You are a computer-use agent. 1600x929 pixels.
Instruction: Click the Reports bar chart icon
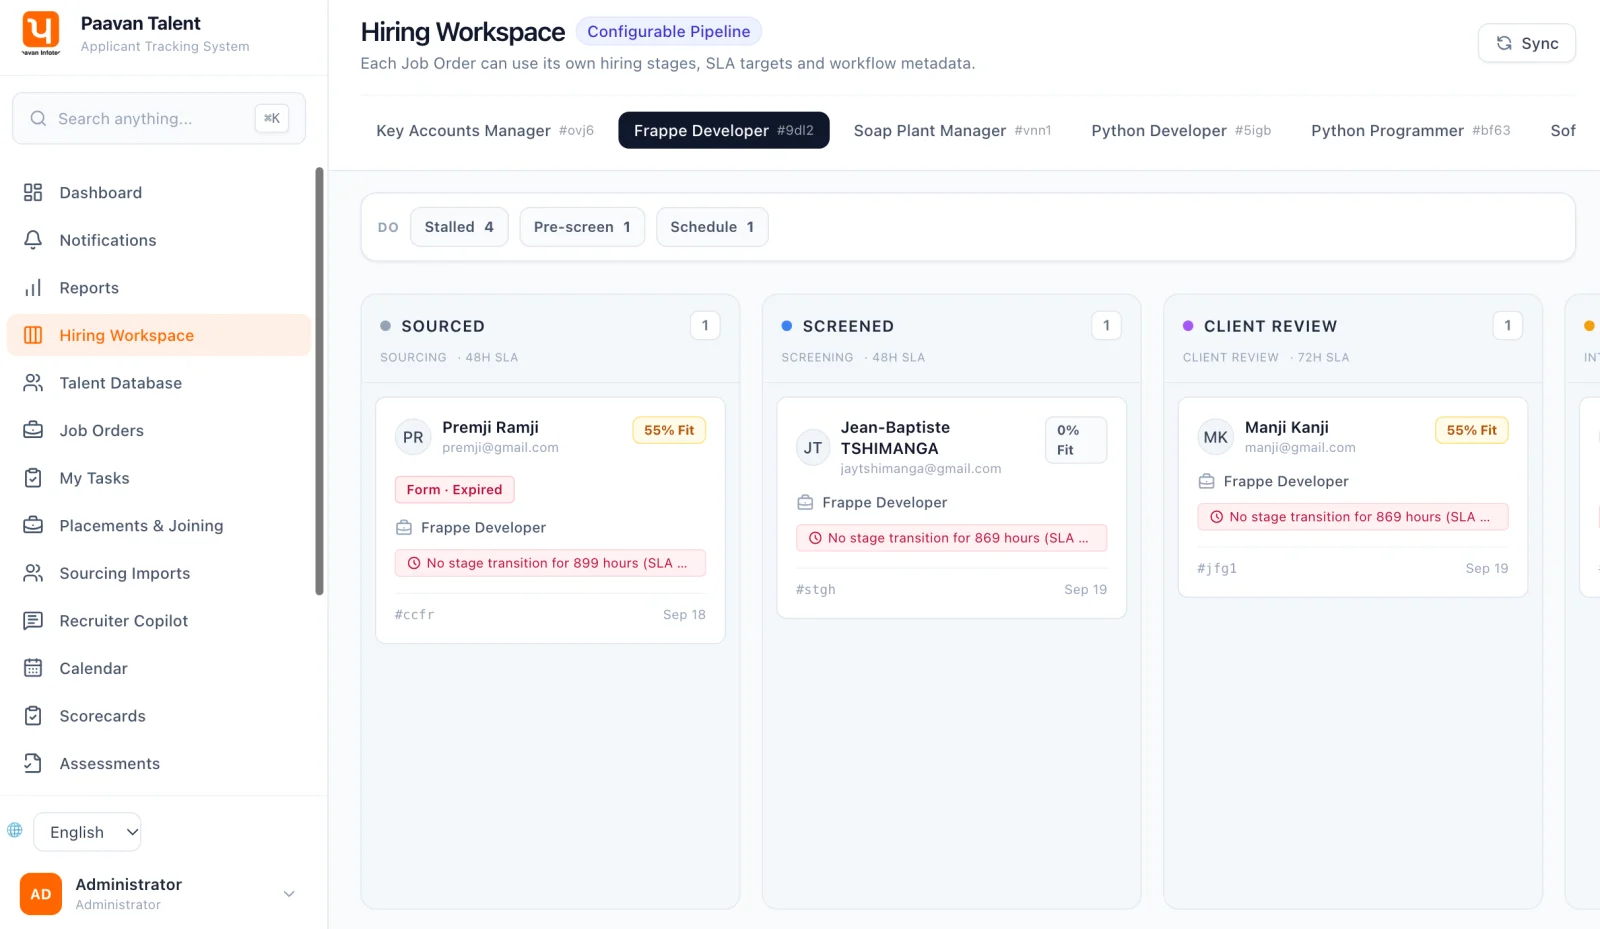click(x=33, y=288)
